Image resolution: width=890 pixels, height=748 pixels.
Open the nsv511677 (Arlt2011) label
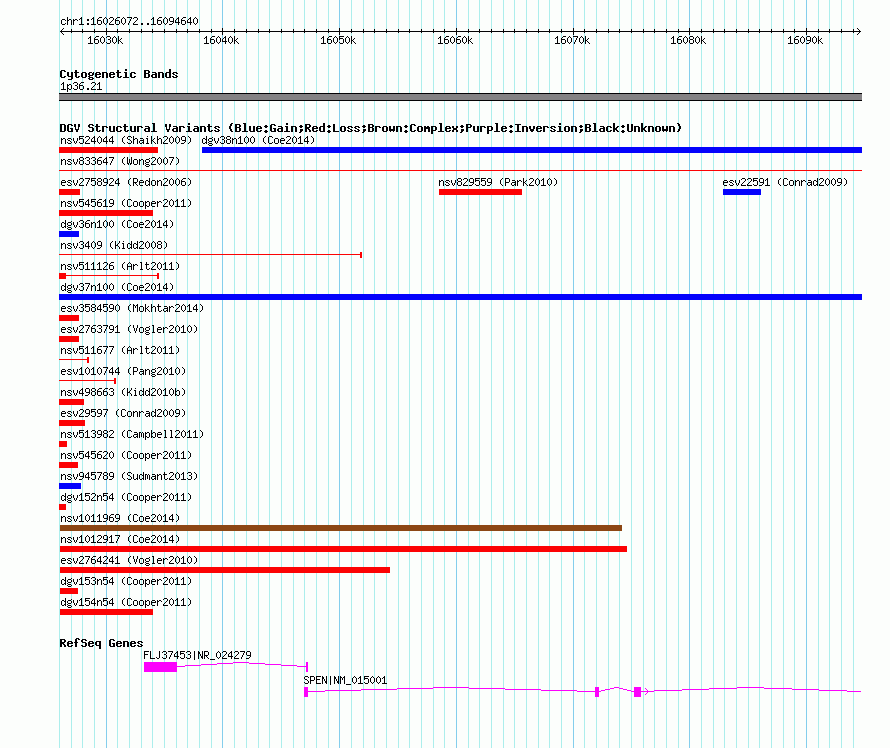[120, 350]
